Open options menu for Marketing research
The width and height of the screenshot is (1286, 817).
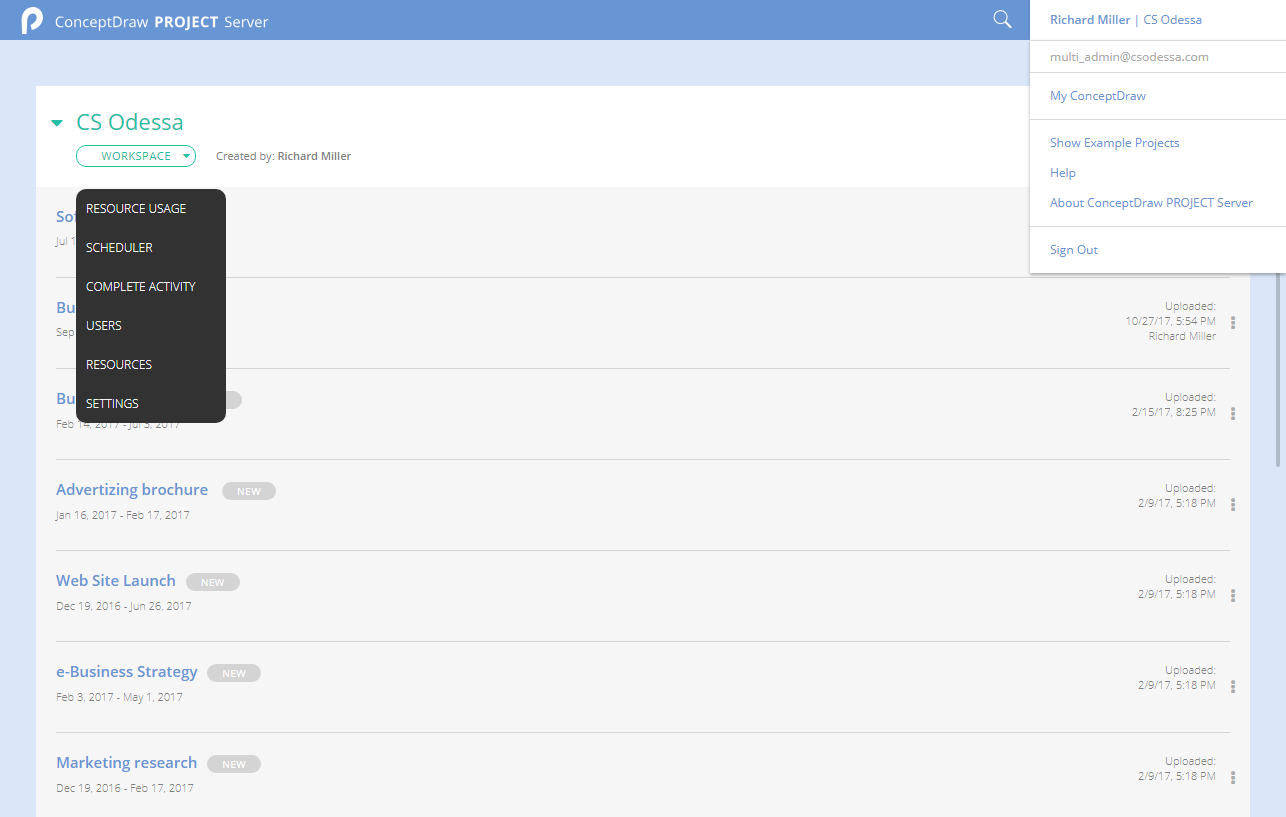click(x=1233, y=777)
